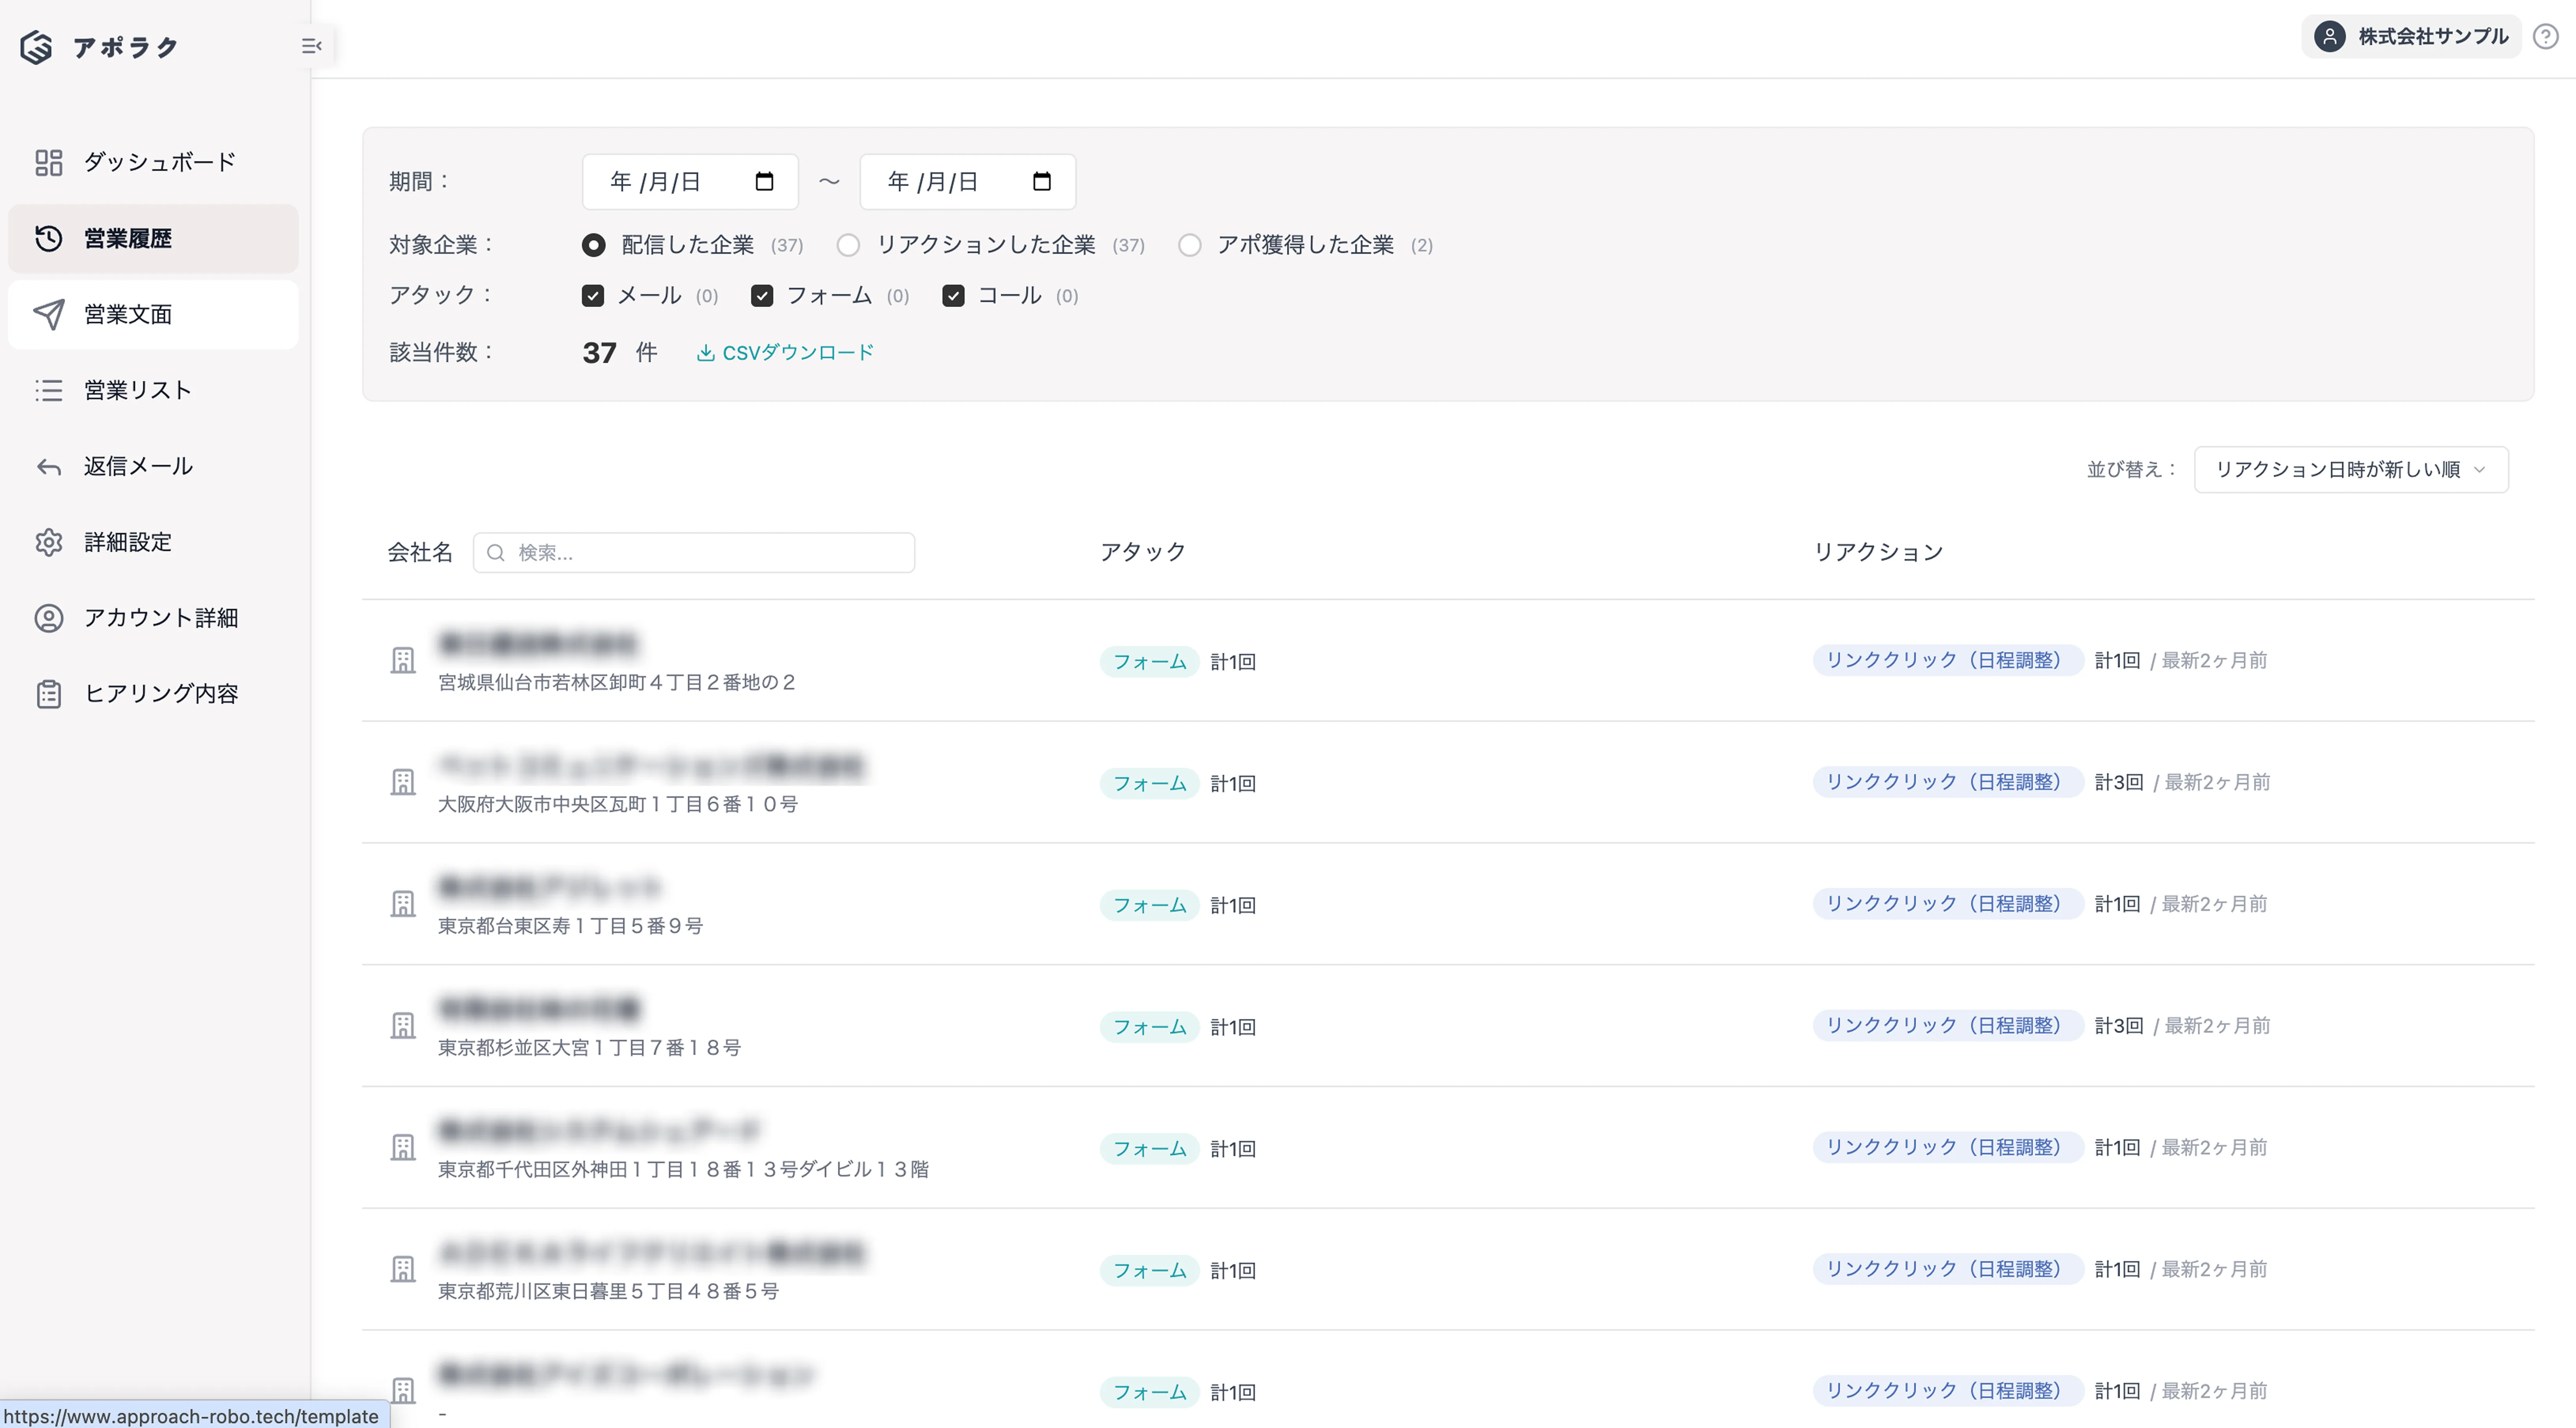Image resolution: width=2576 pixels, height=1428 pixels.
Task: Collapse the sidebar with the toggle icon
Action: pyautogui.click(x=311, y=46)
